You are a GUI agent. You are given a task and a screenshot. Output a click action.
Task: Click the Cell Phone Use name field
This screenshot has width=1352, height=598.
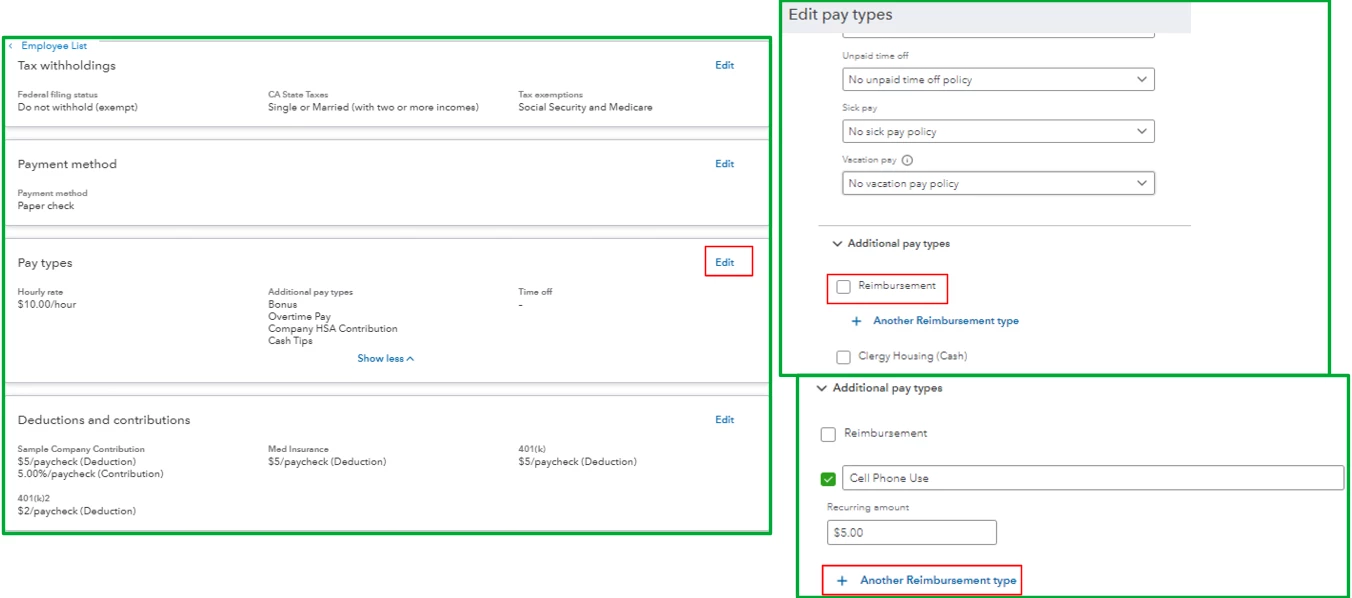[1093, 478]
